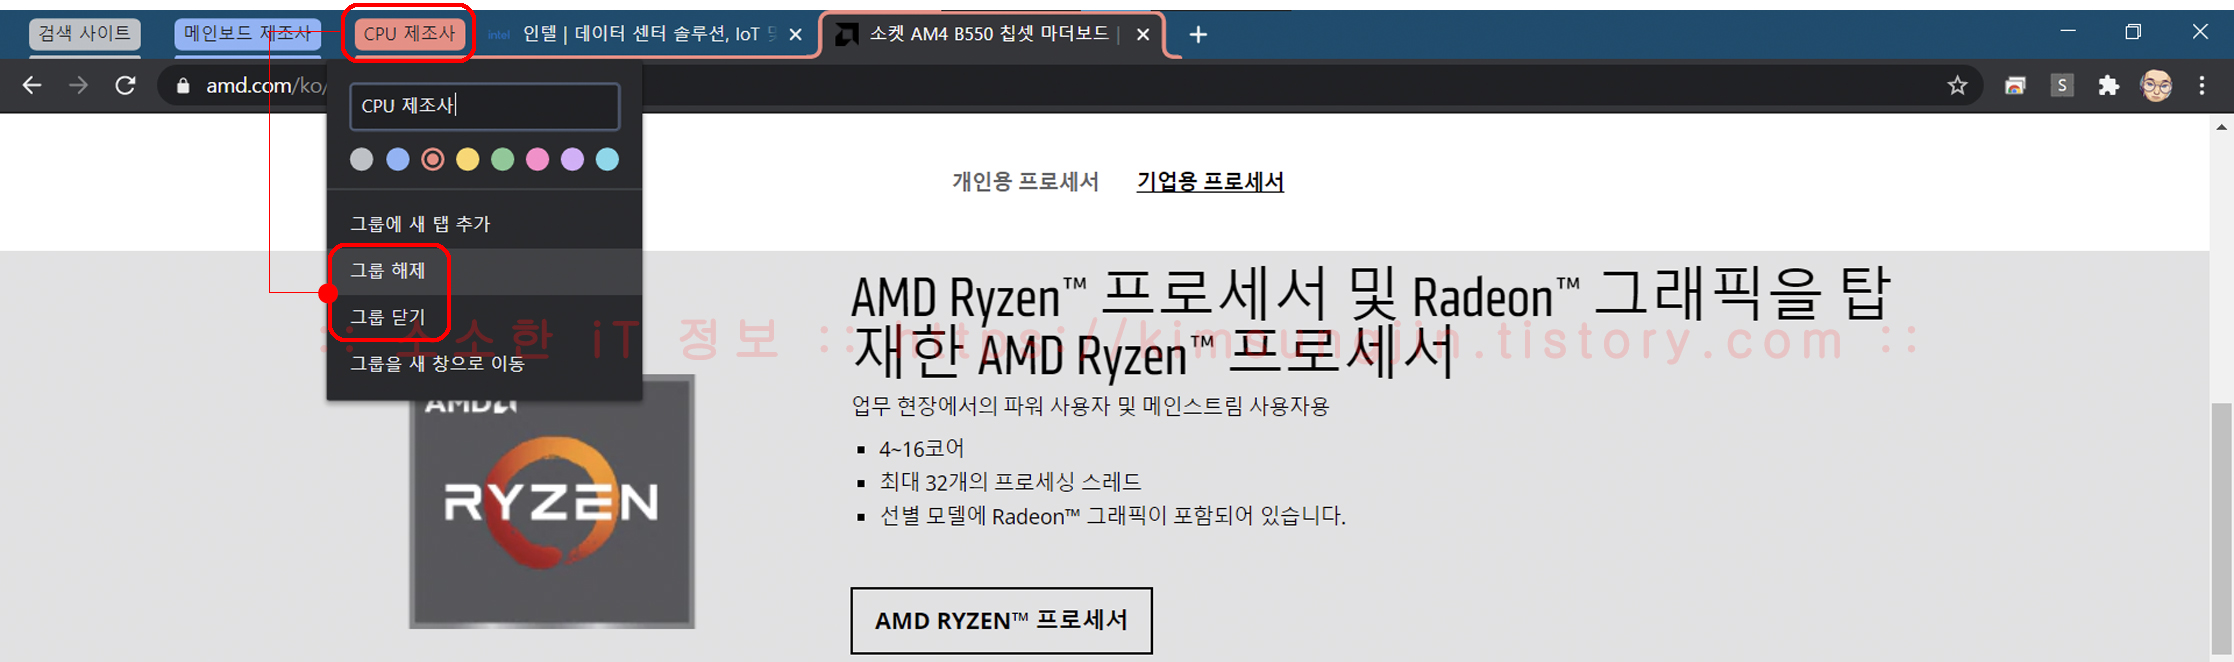Go forward with the arrow button
The width and height of the screenshot is (2234, 662).
point(78,86)
